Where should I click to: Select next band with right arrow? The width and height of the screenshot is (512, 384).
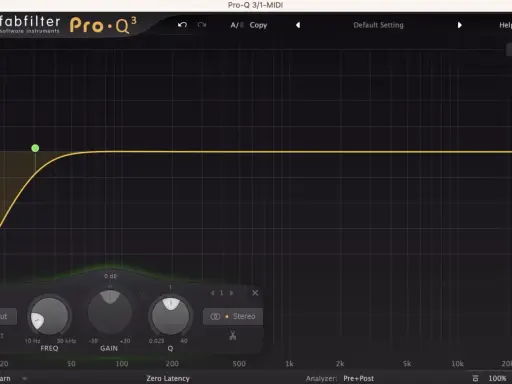pos(231,293)
